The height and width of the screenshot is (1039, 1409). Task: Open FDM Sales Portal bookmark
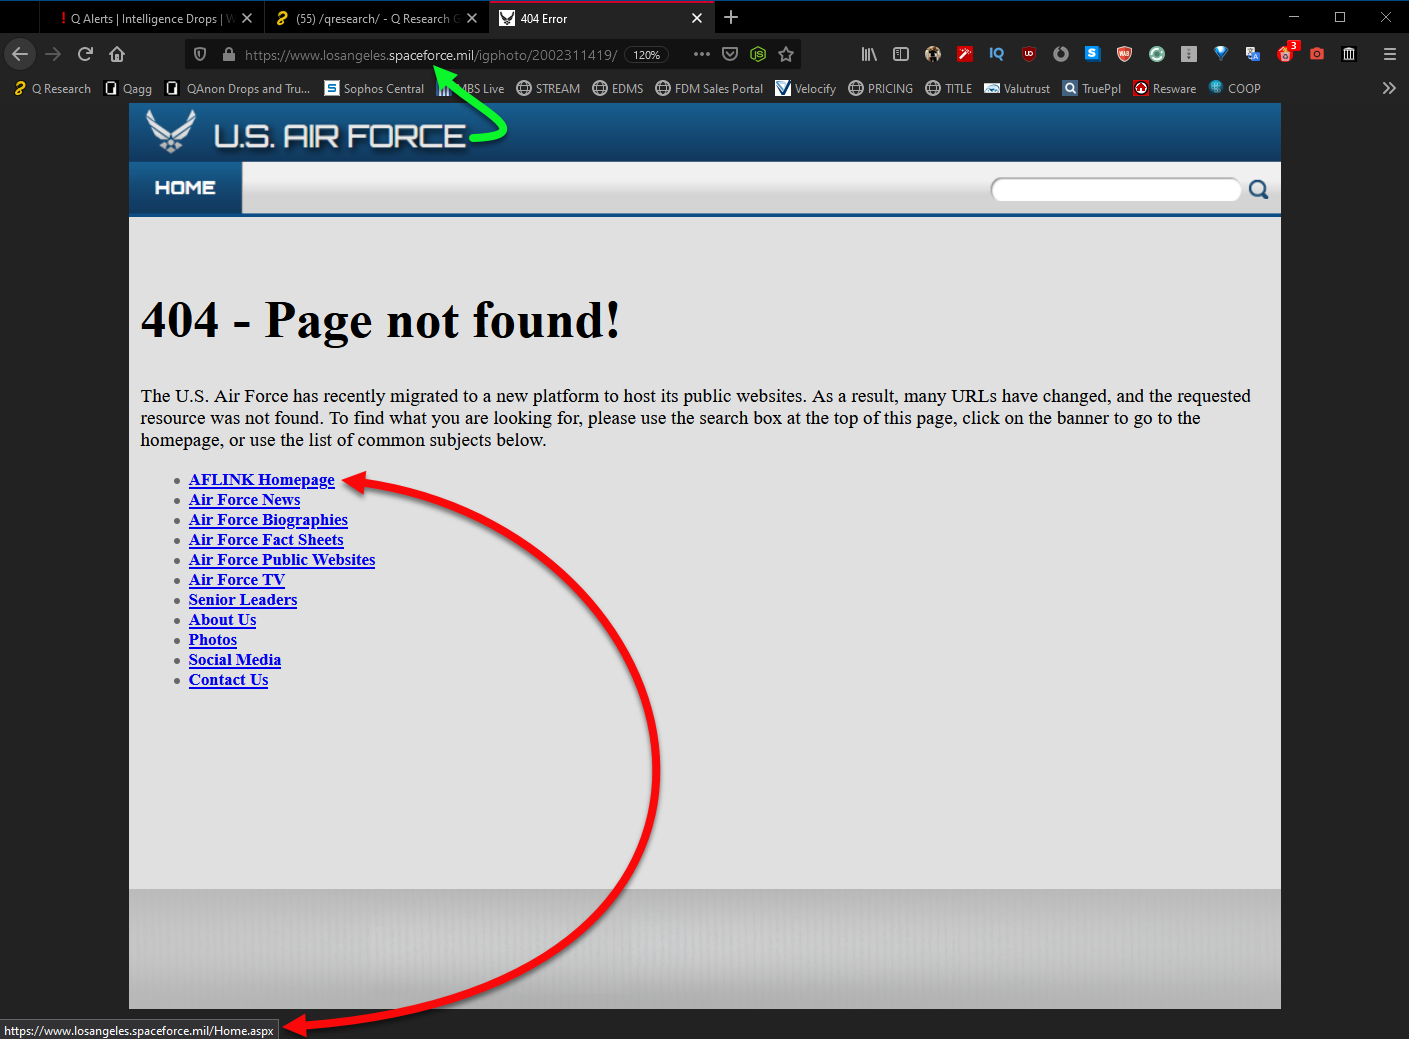709,88
